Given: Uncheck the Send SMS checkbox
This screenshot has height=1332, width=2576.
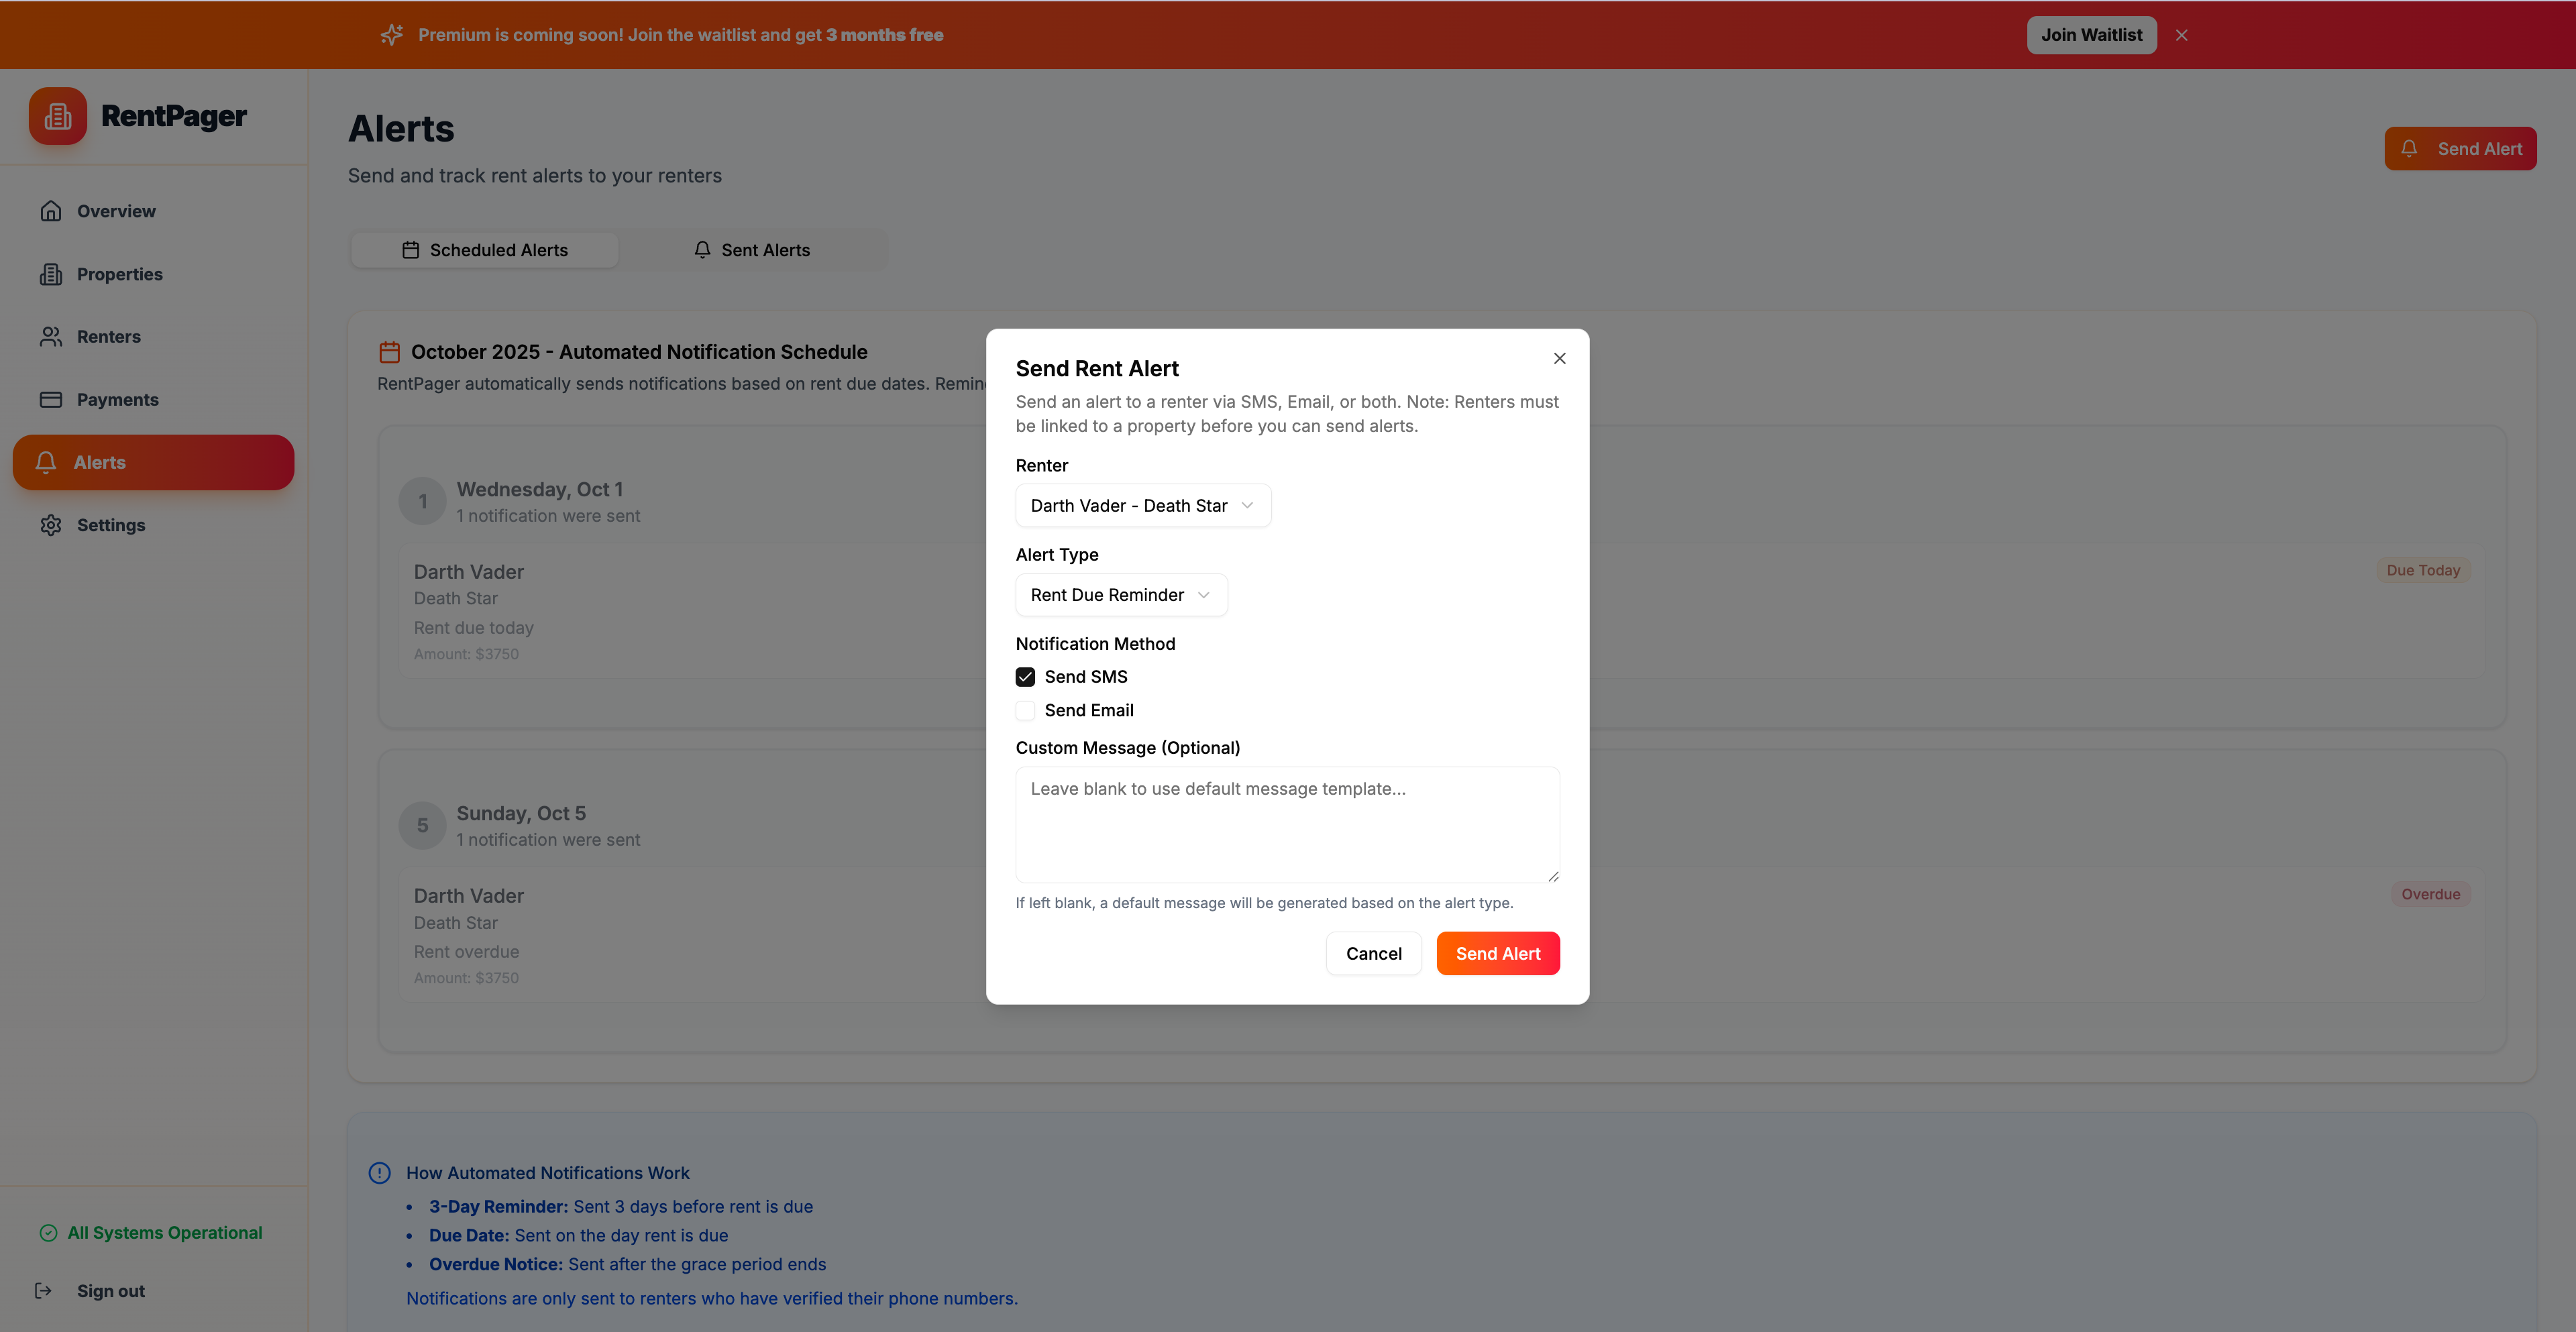Looking at the screenshot, I should pyautogui.click(x=1025, y=677).
